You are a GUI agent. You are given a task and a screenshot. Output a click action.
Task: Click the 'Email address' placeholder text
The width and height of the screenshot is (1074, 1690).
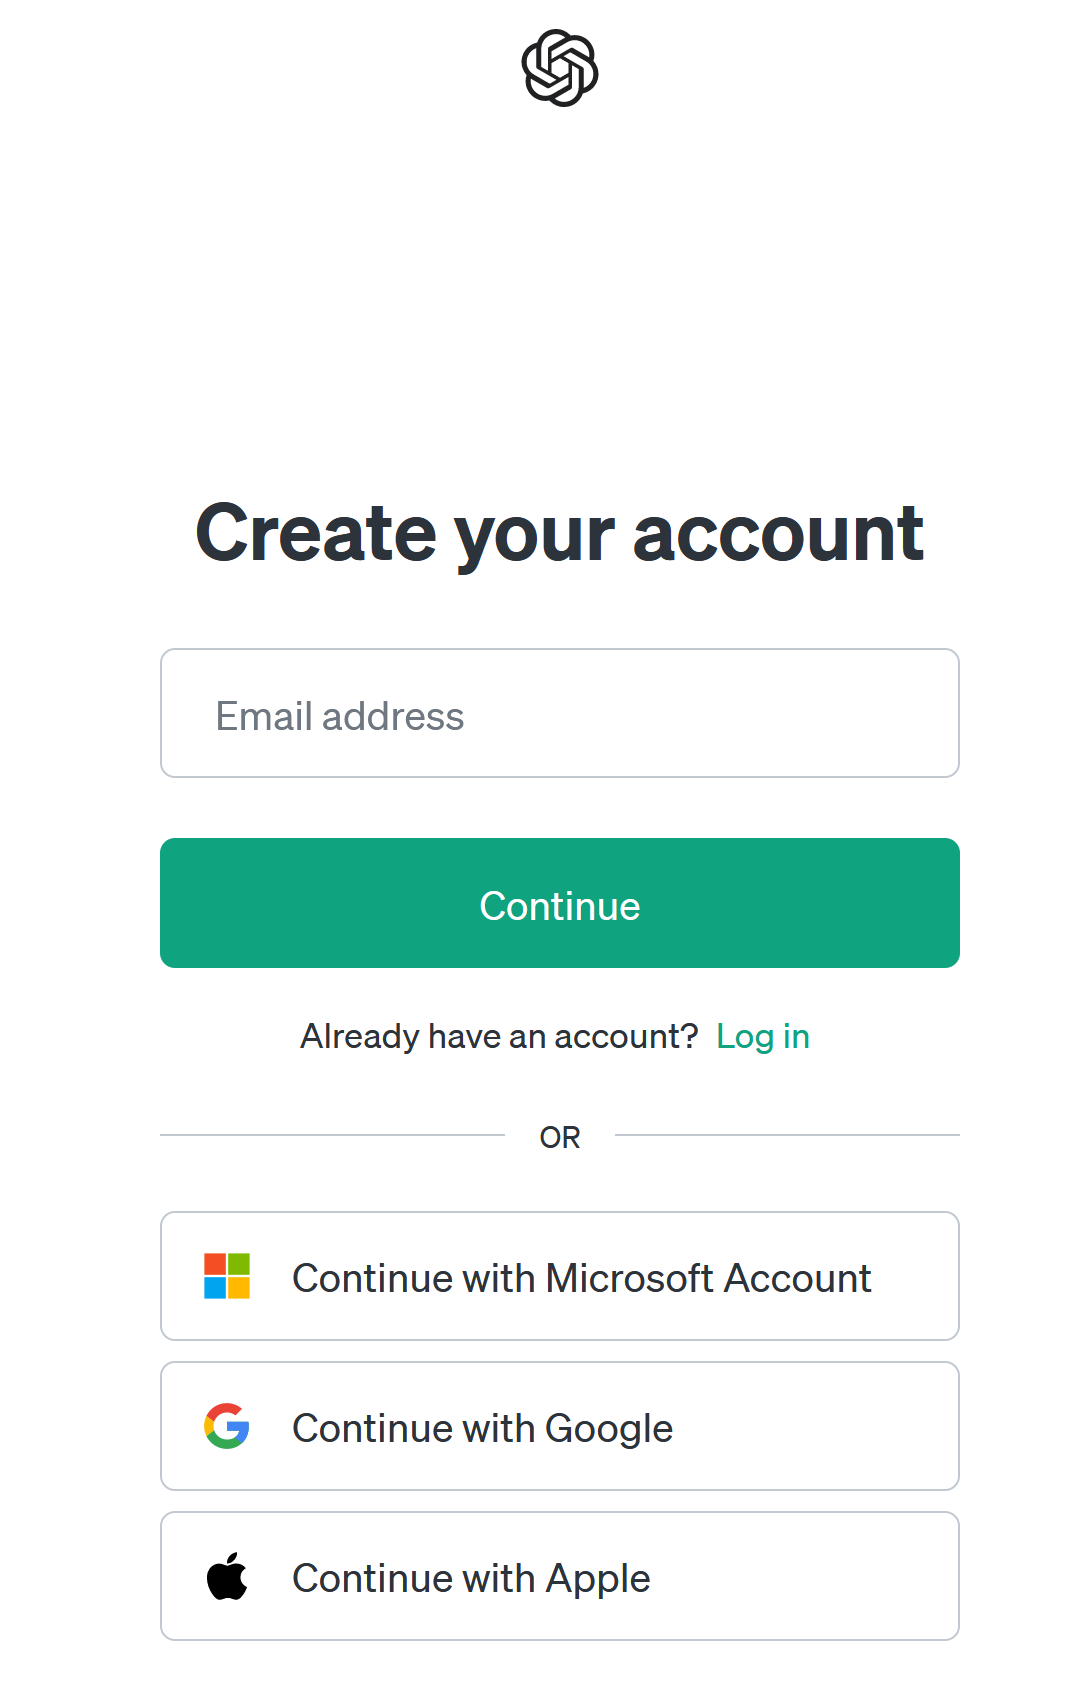(340, 717)
